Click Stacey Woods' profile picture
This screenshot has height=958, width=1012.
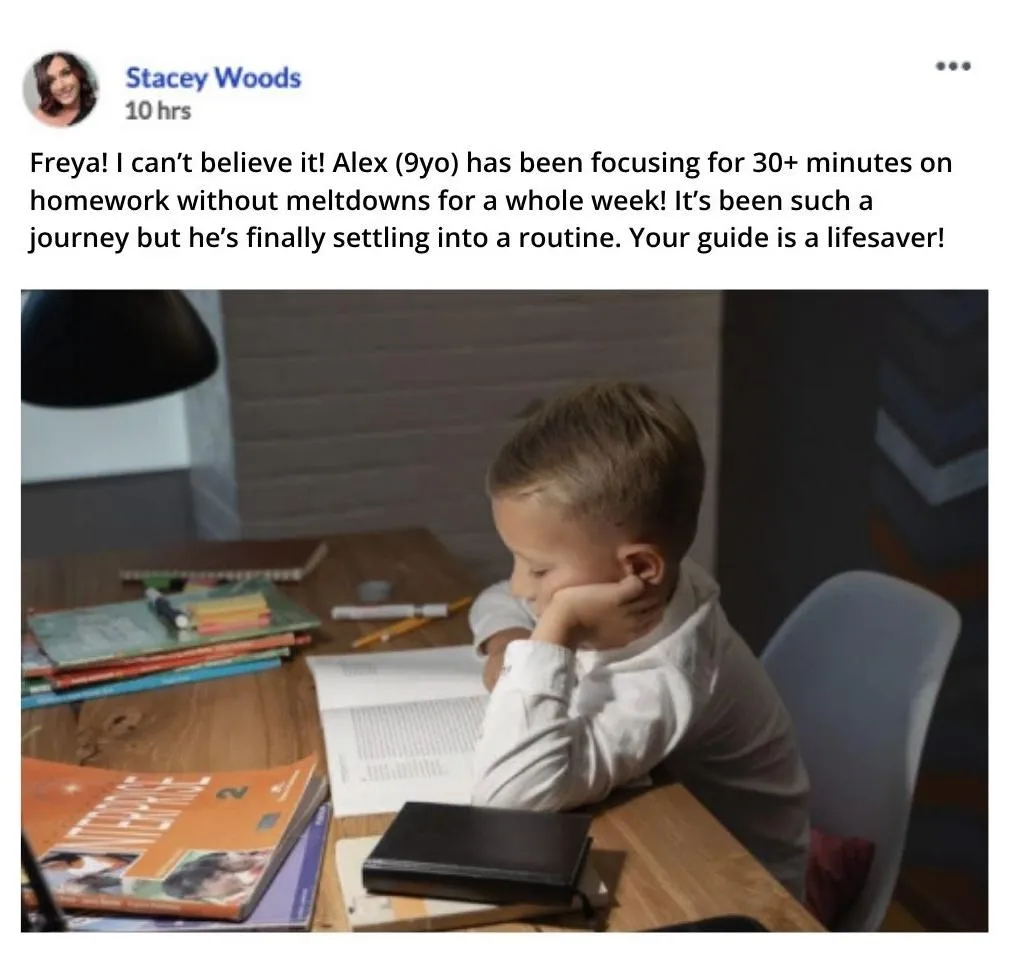pyautogui.click(x=61, y=88)
